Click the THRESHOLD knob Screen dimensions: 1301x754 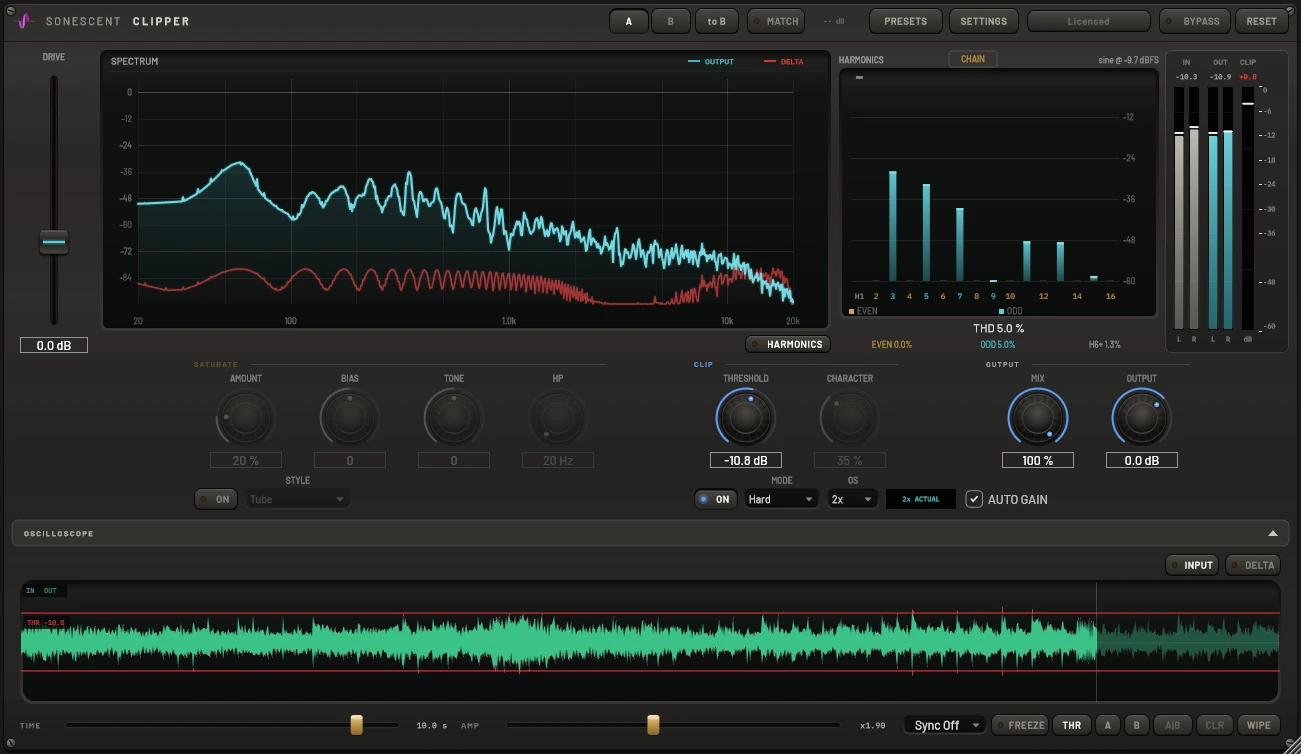click(x=746, y=417)
